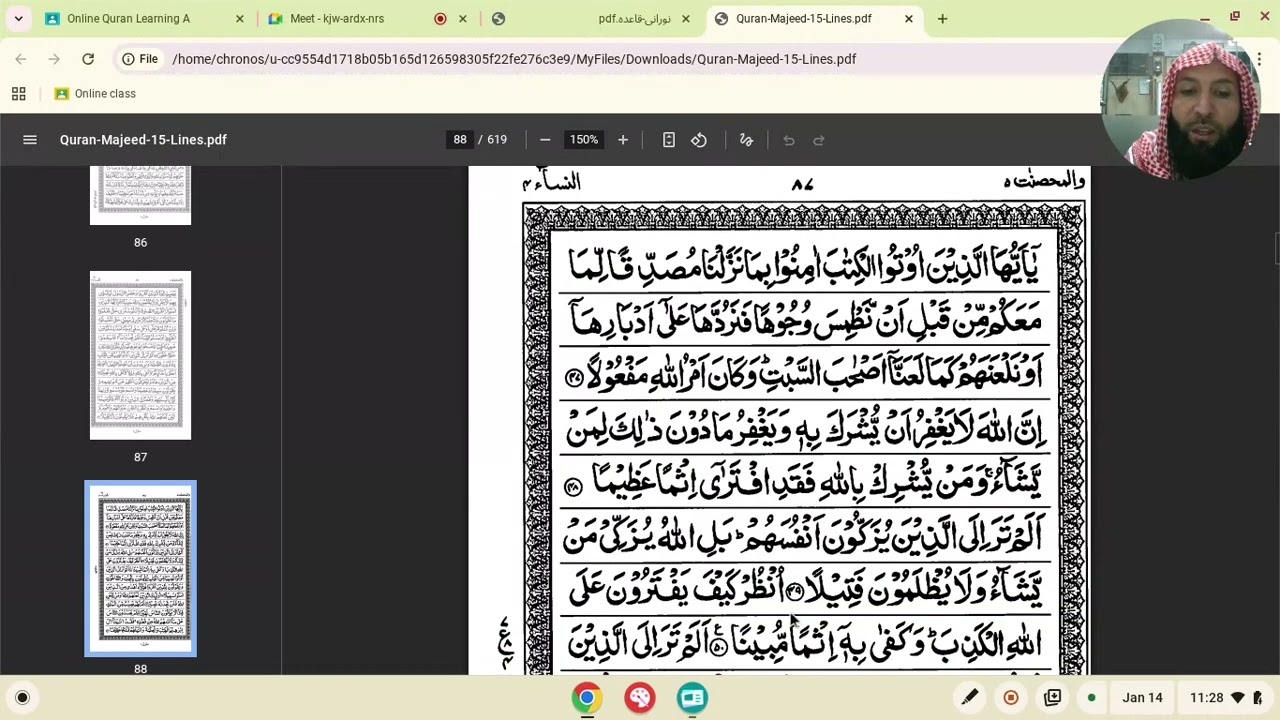
Task: Close the Meet kjw-ardx-nrs tab
Action: 462,18
